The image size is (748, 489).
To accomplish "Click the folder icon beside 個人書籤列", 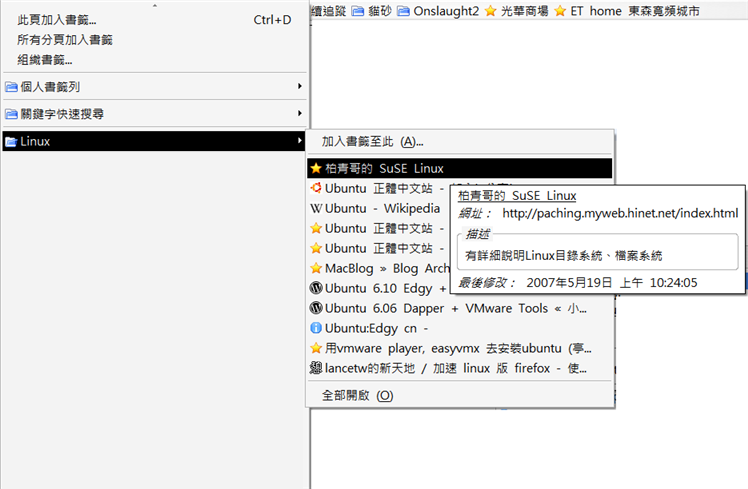I will pos(11,87).
